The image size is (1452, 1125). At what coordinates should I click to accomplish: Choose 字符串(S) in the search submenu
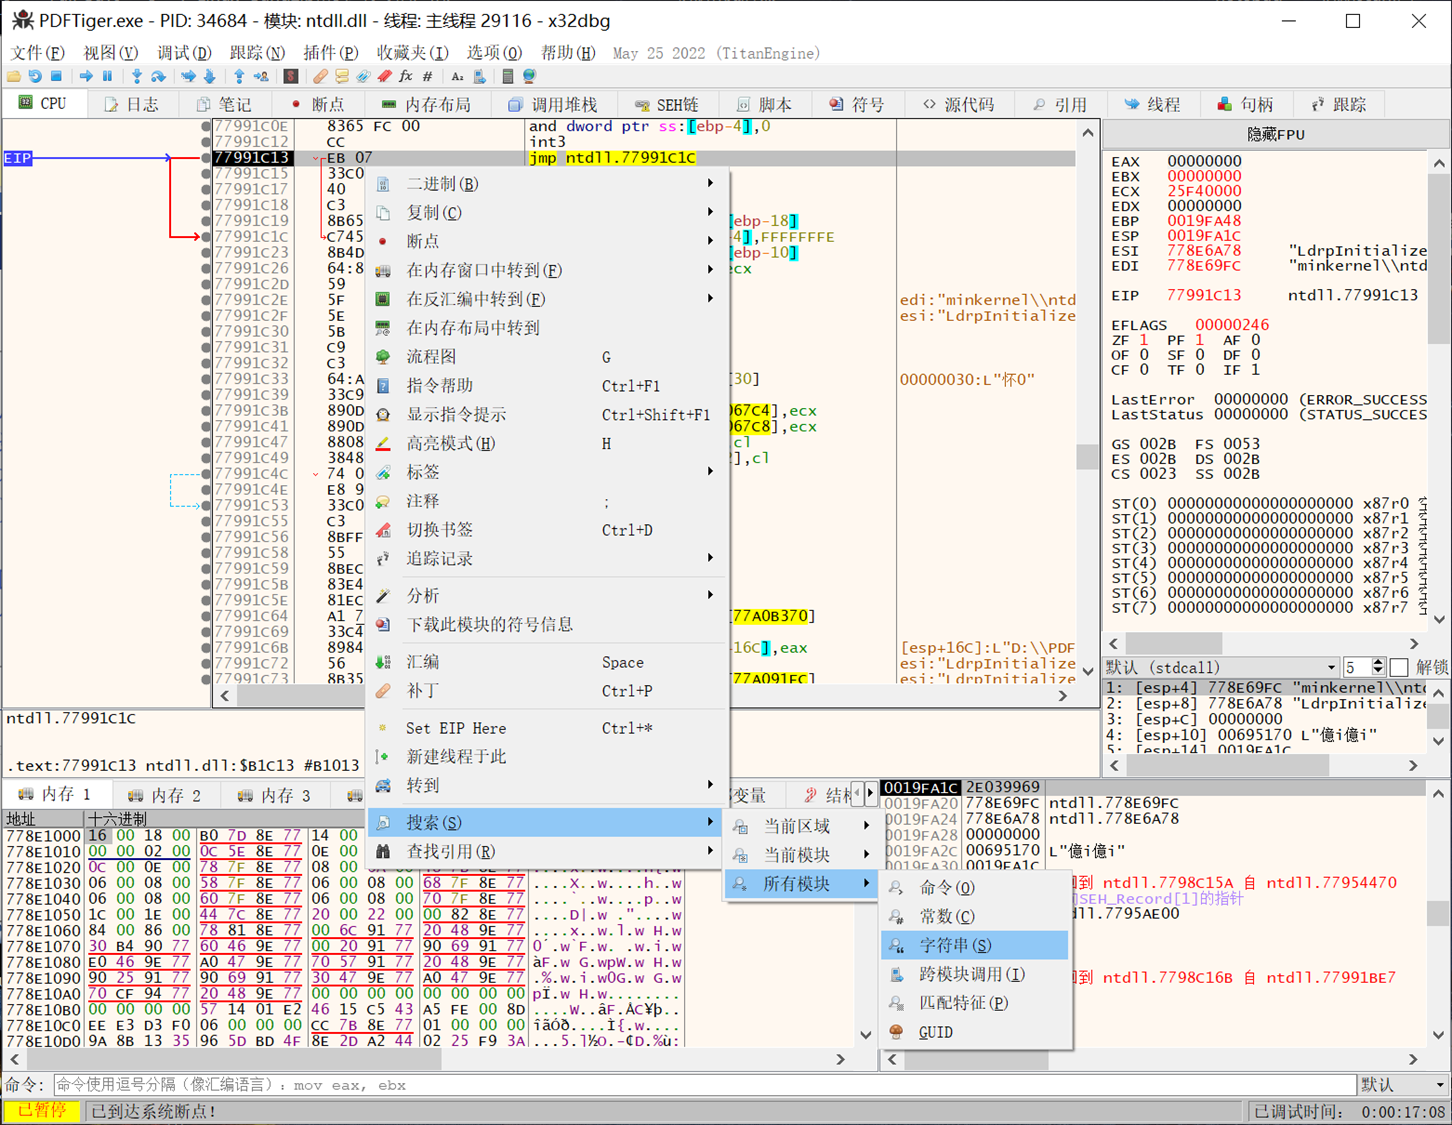click(975, 945)
